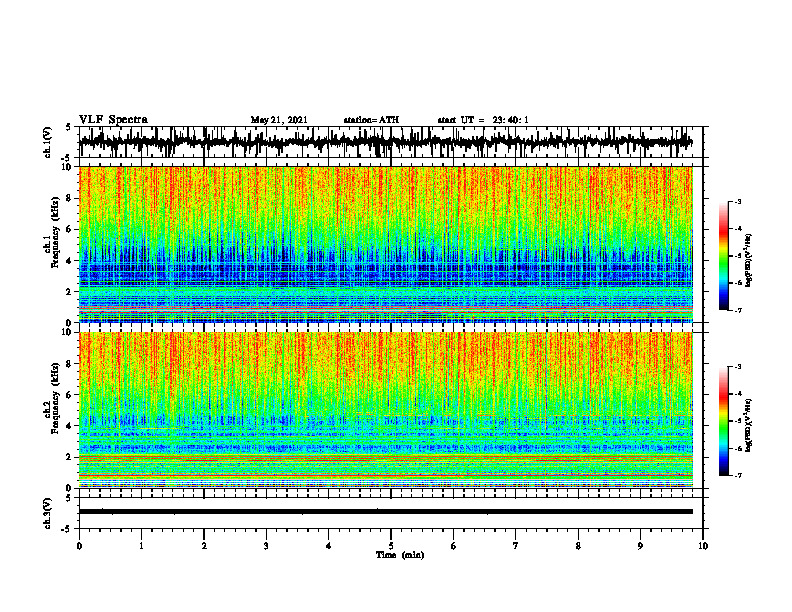792x612 pixels.
Task: Select the 'ch.2 Frequency (kHz)' axis label
Action: pos(52,398)
